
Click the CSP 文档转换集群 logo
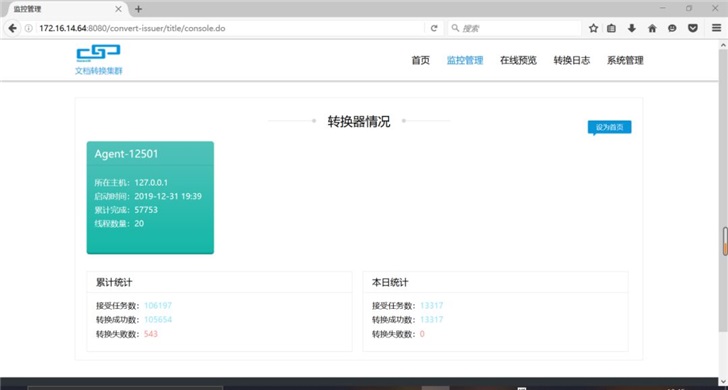click(99, 60)
